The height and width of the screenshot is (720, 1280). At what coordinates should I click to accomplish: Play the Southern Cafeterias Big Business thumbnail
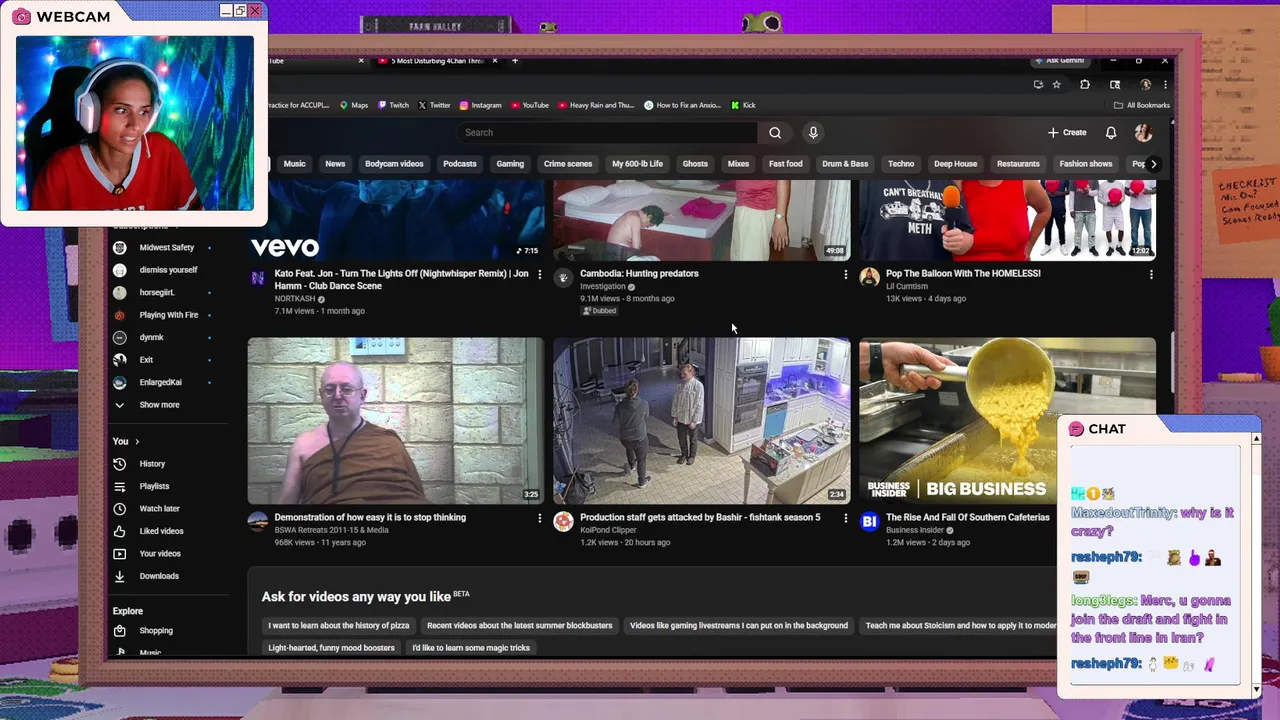(x=1007, y=420)
